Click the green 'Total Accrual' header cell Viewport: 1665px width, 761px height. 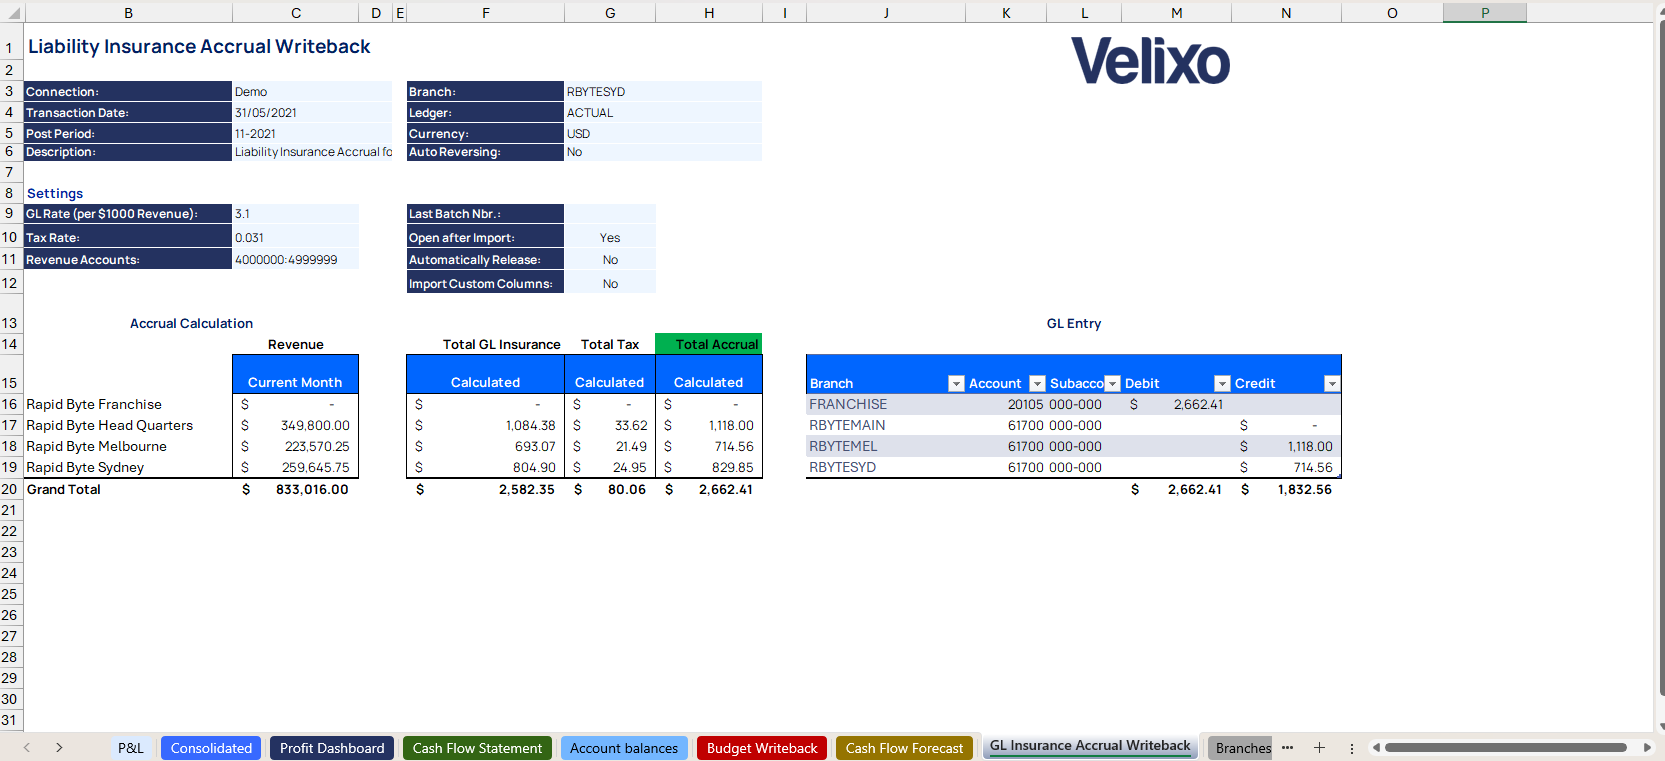[x=708, y=344]
